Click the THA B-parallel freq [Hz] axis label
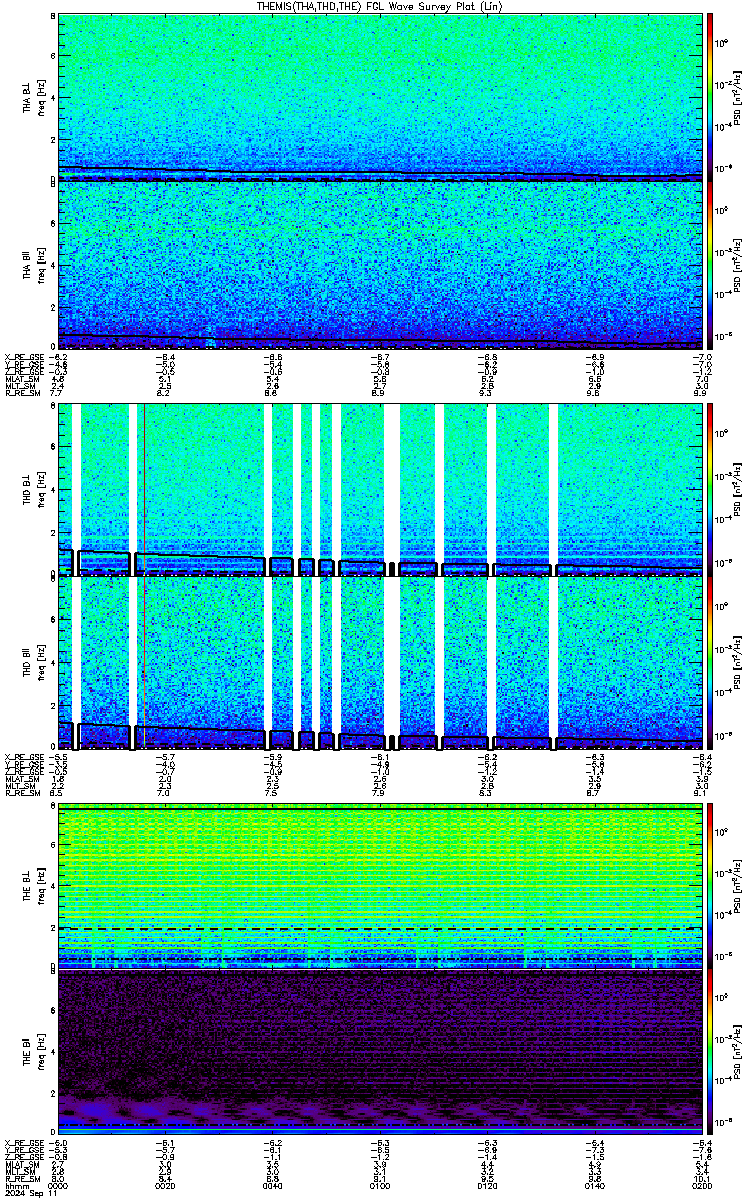The image size is (750, 1200). tap(41, 265)
